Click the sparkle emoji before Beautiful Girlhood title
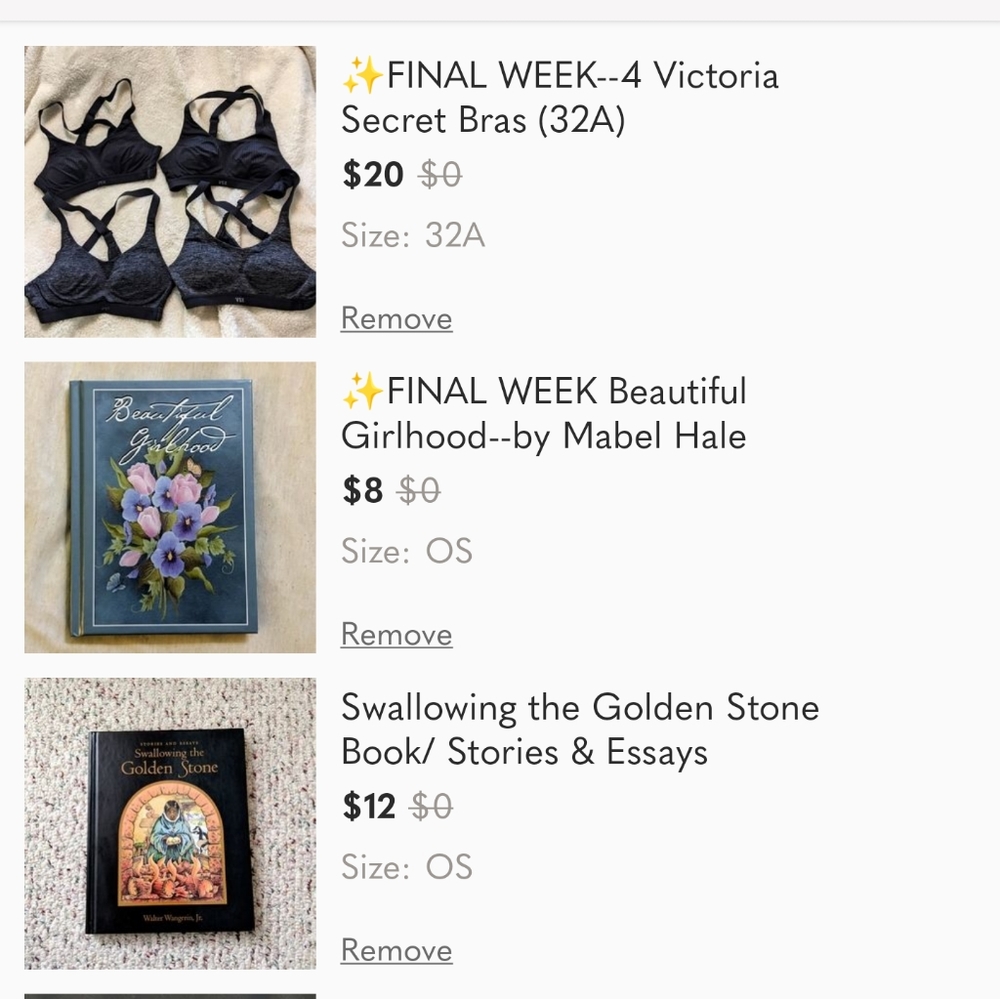The image size is (1000, 999). point(362,392)
